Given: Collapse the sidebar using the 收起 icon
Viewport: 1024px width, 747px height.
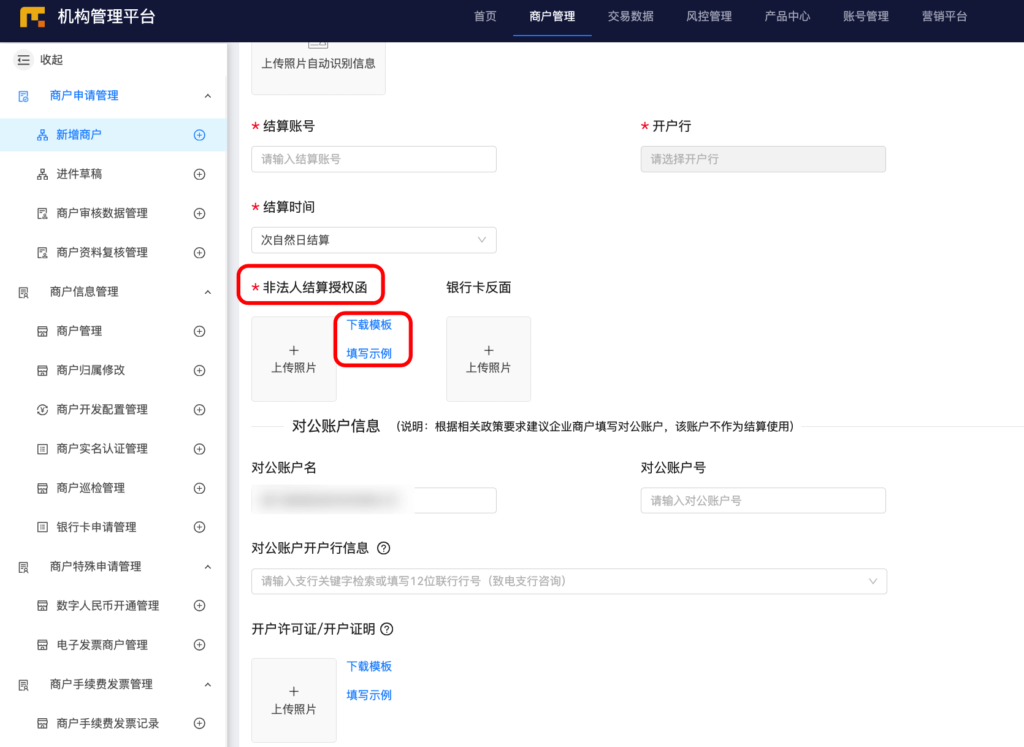Looking at the screenshot, I should (x=22, y=59).
